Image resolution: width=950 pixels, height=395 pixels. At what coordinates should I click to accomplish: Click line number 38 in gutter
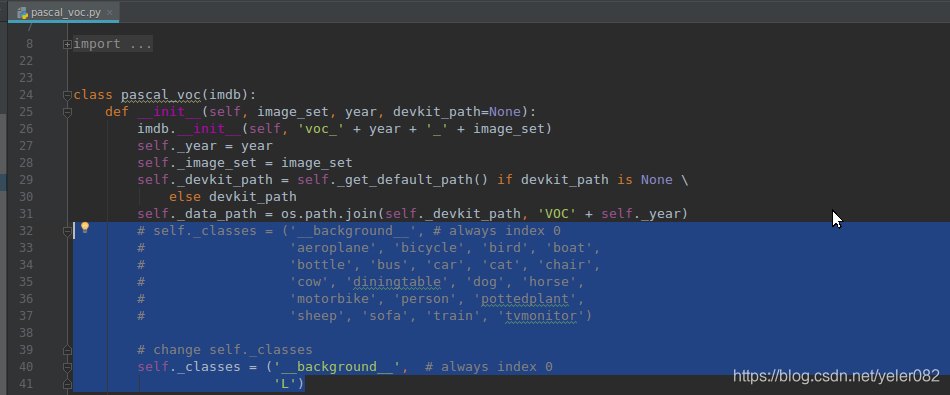pyautogui.click(x=27, y=333)
